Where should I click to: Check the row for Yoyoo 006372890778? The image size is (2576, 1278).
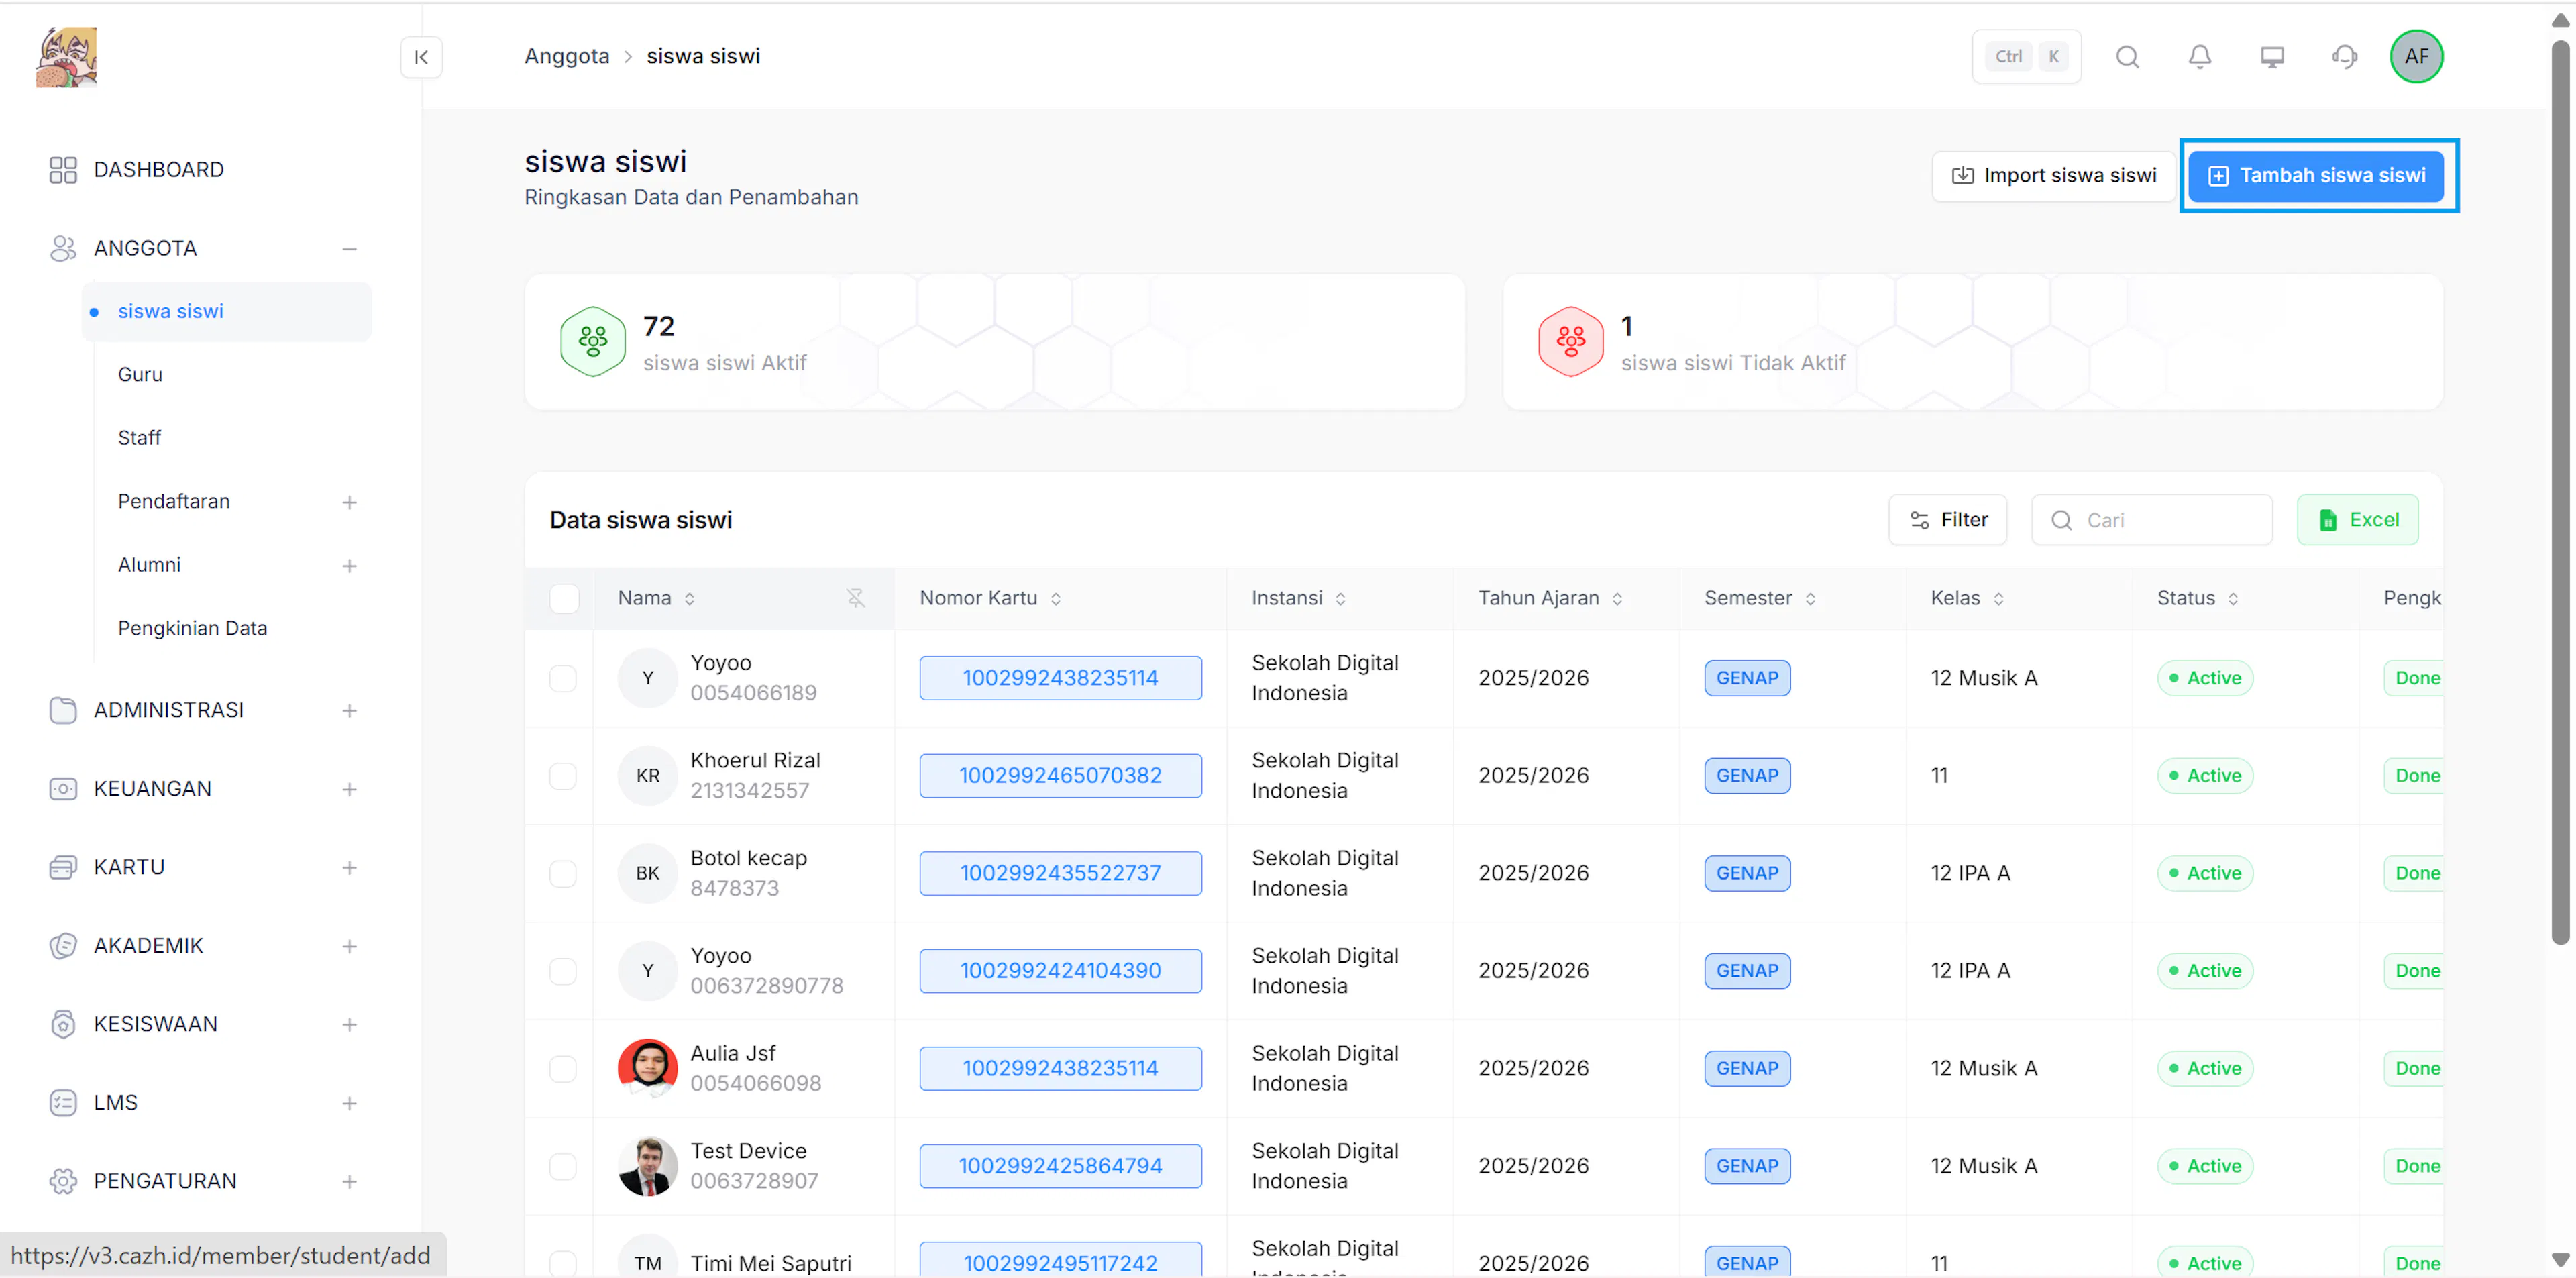pyautogui.click(x=563, y=971)
